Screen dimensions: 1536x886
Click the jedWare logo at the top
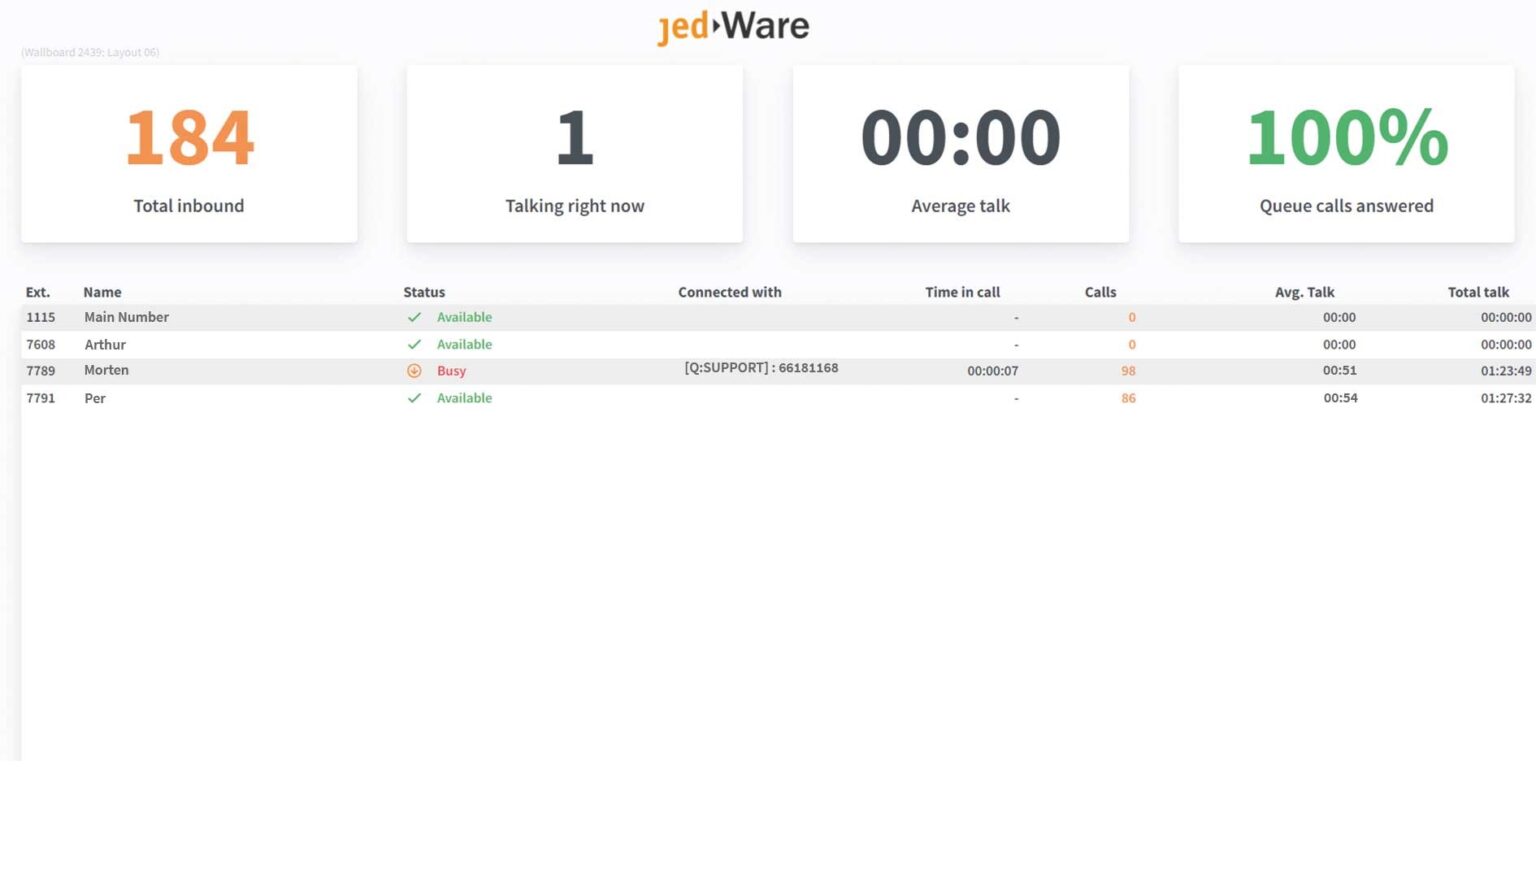coord(735,26)
